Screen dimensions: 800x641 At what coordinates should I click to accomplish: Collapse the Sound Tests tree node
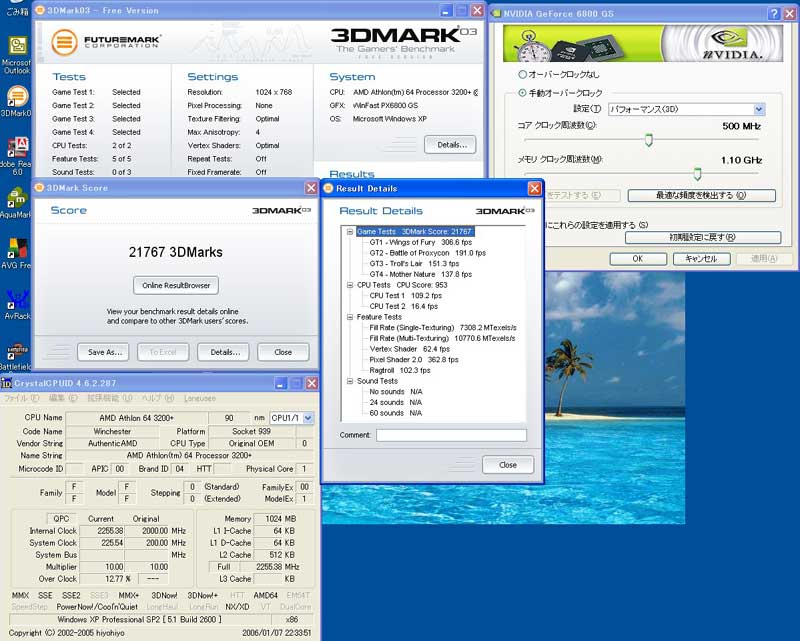[x=350, y=381]
